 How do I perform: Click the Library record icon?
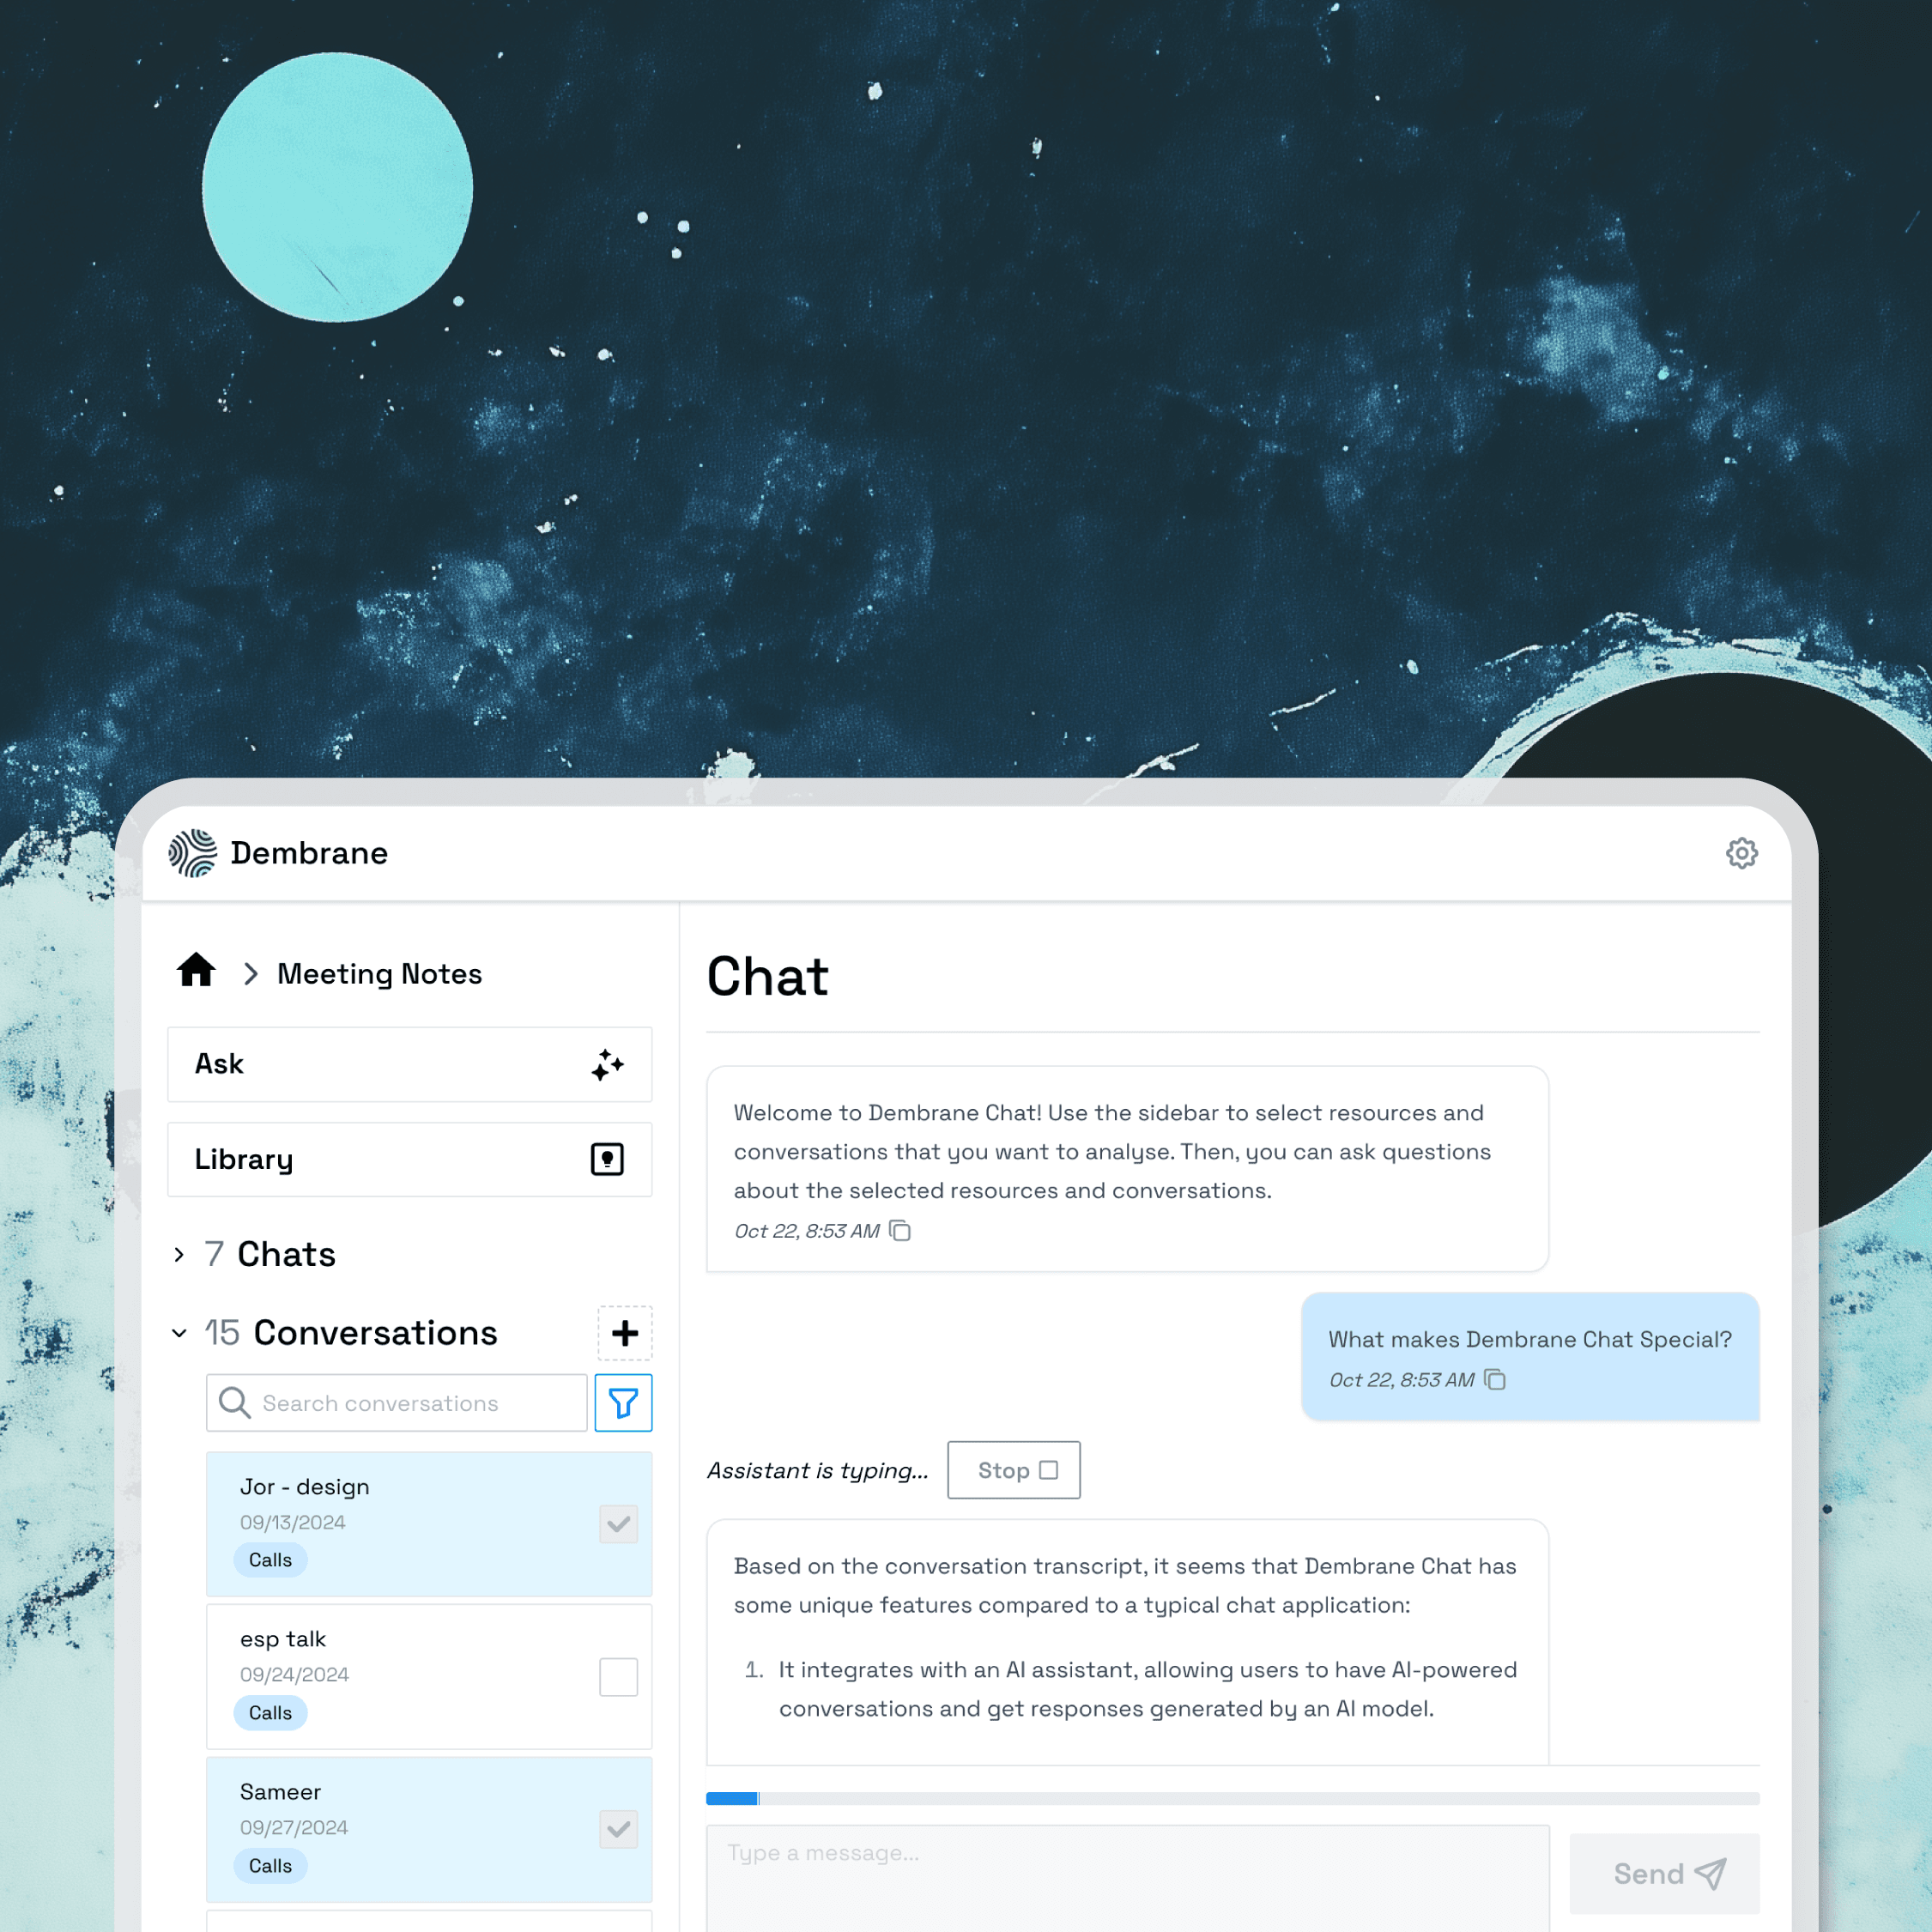[607, 1159]
